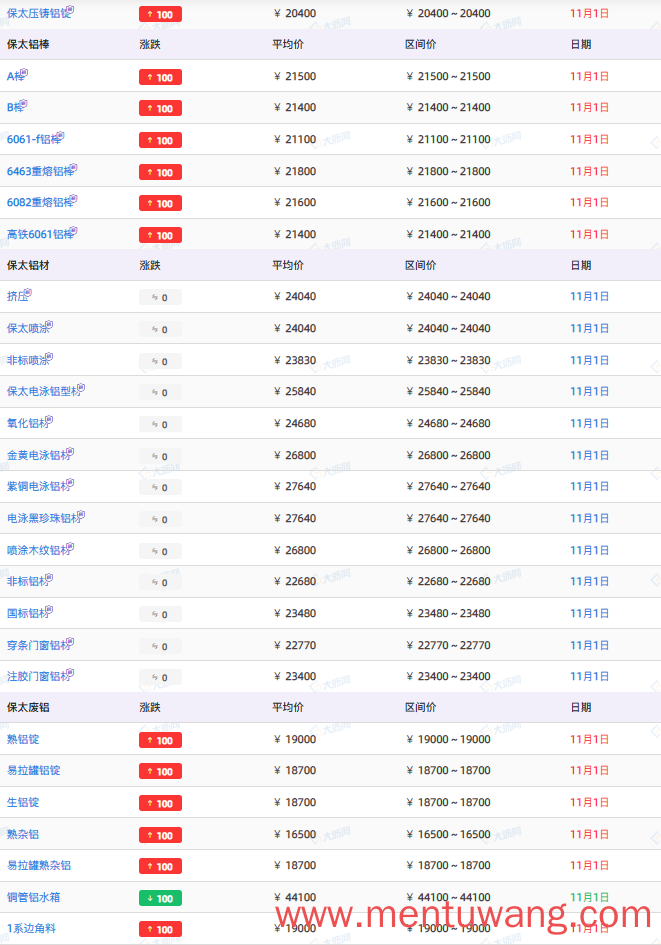Viewport: 661px width, 945px height.
Task: Click the average price ¥ 16500
Action: 295,835
